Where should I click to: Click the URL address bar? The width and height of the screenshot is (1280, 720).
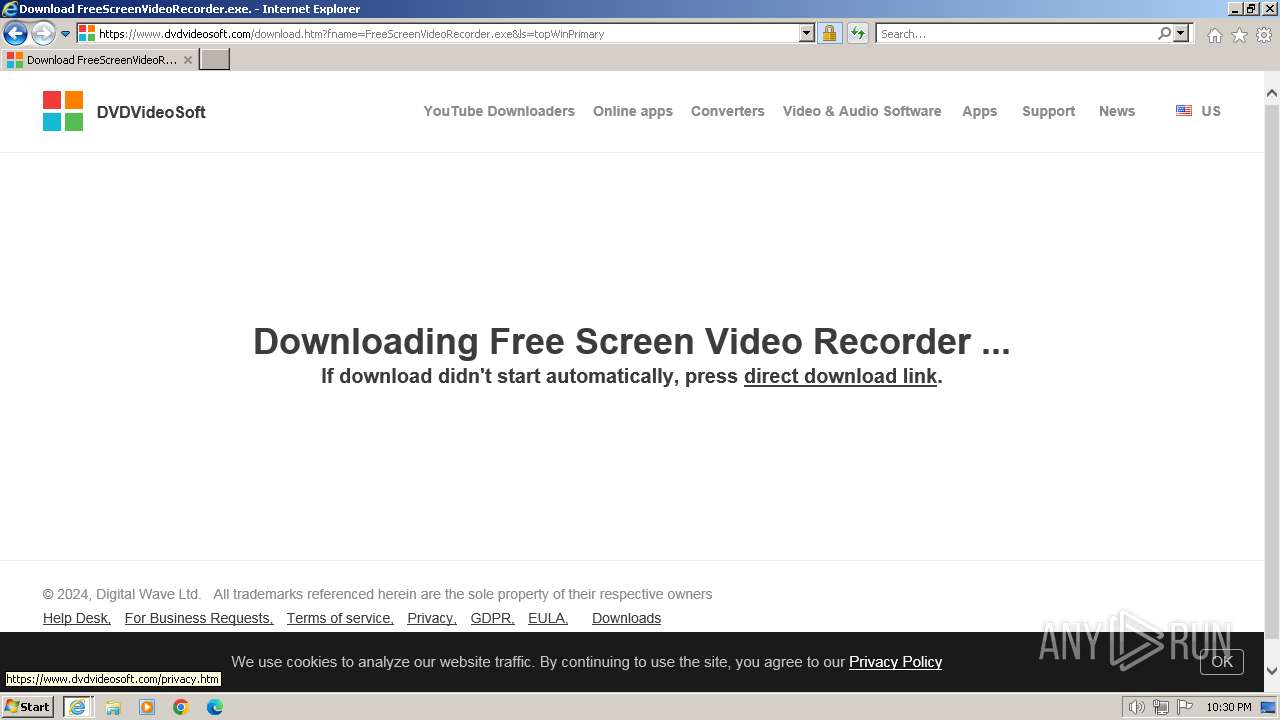point(438,33)
